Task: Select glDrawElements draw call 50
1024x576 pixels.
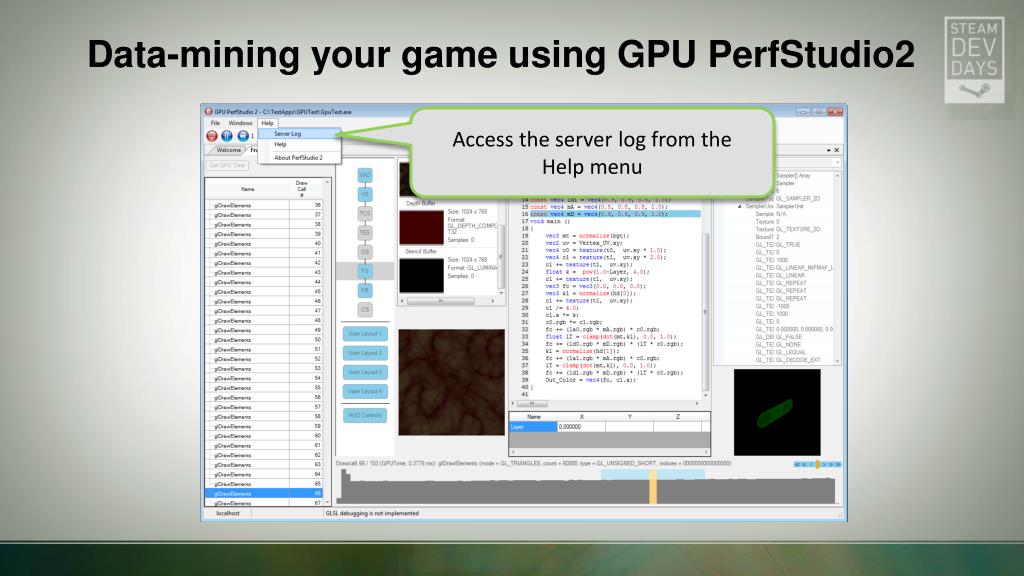Action: pos(264,340)
